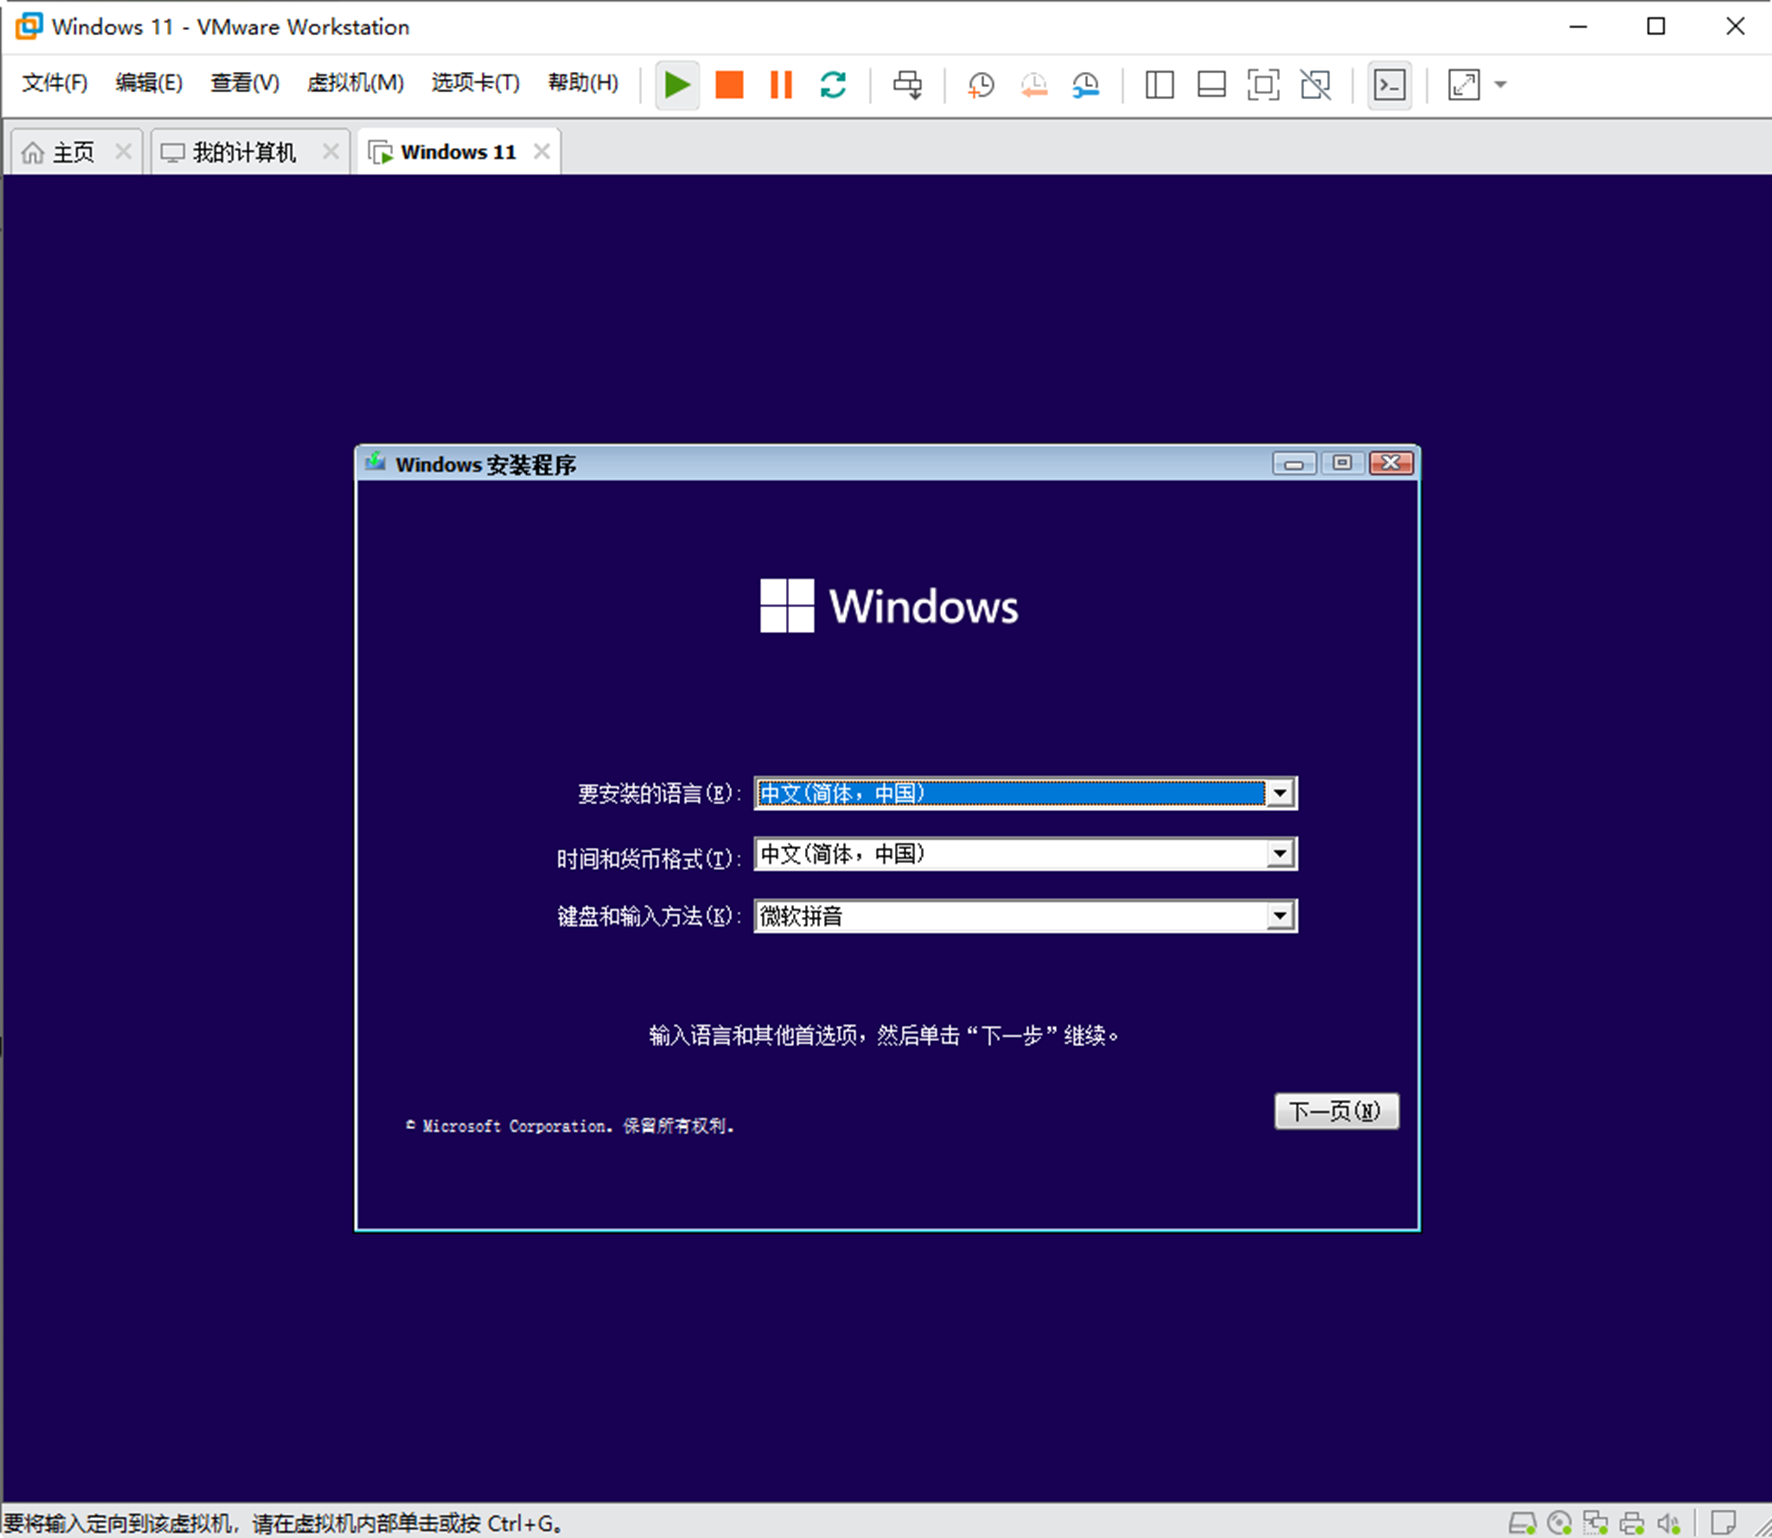Click the VMware Workstation title bar logo
This screenshot has height=1538, width=1772.
29,26
